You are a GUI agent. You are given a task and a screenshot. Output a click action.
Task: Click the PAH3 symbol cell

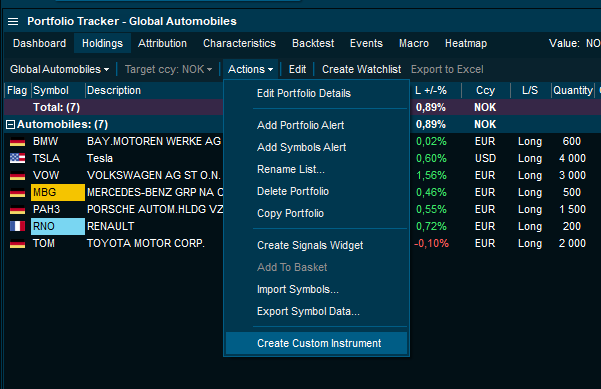pyautogui.click(x=58, y=209)
